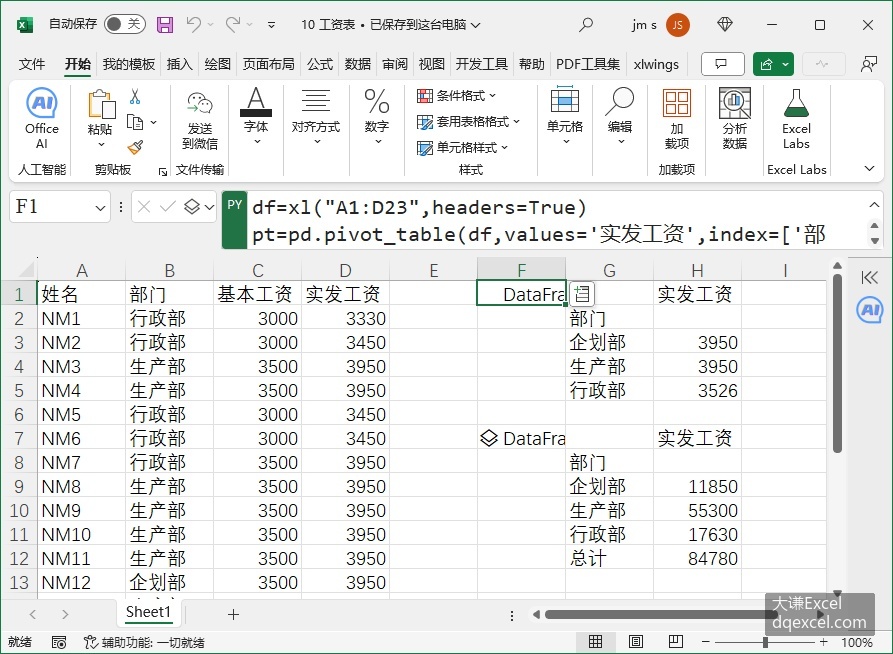893x654 pixels.
Task: Select the column D header
Action: pyautogui.click(x=345, y=270)
